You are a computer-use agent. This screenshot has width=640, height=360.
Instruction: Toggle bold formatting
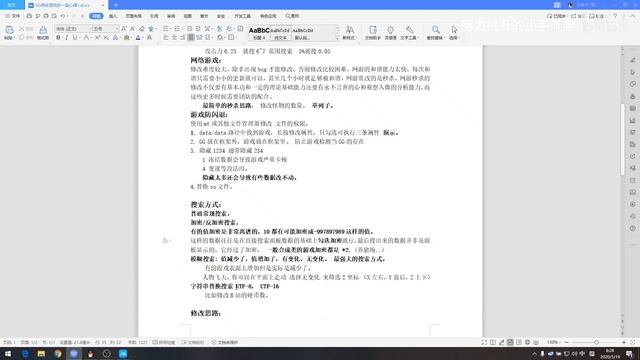tap(58, 38)
